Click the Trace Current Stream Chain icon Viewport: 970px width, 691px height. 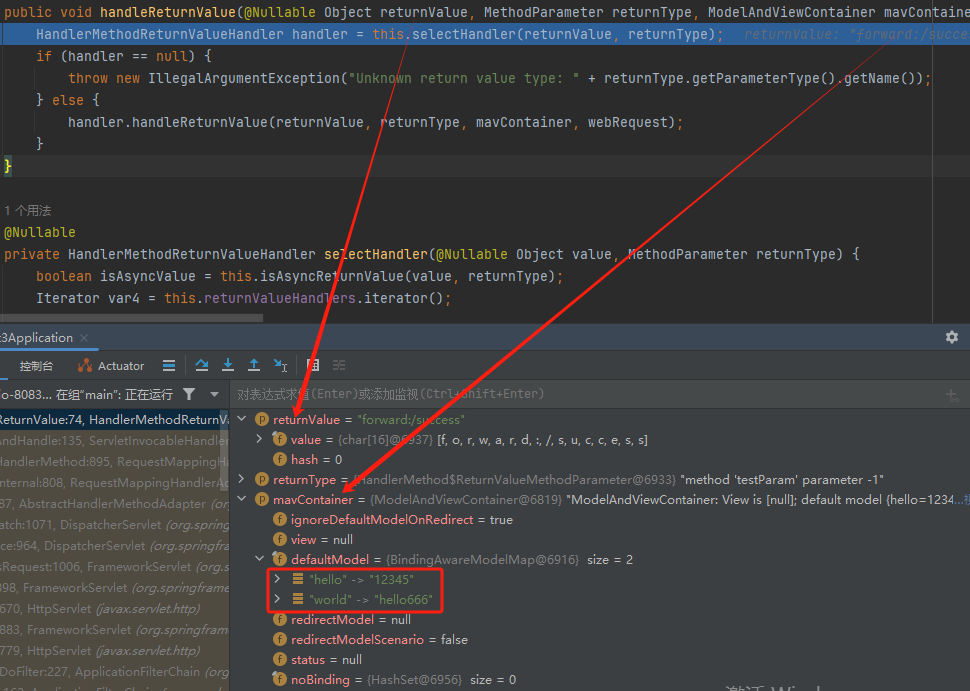[x=339, y=365]
